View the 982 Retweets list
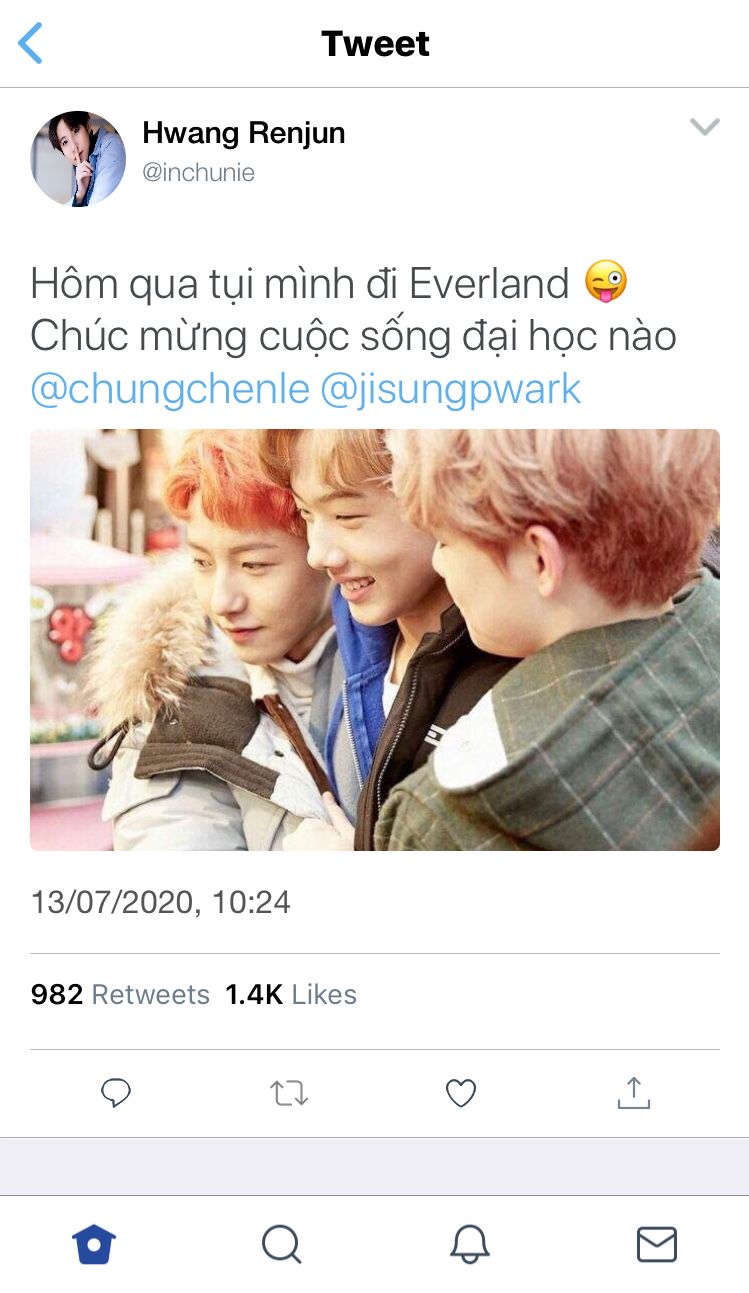 120,994
